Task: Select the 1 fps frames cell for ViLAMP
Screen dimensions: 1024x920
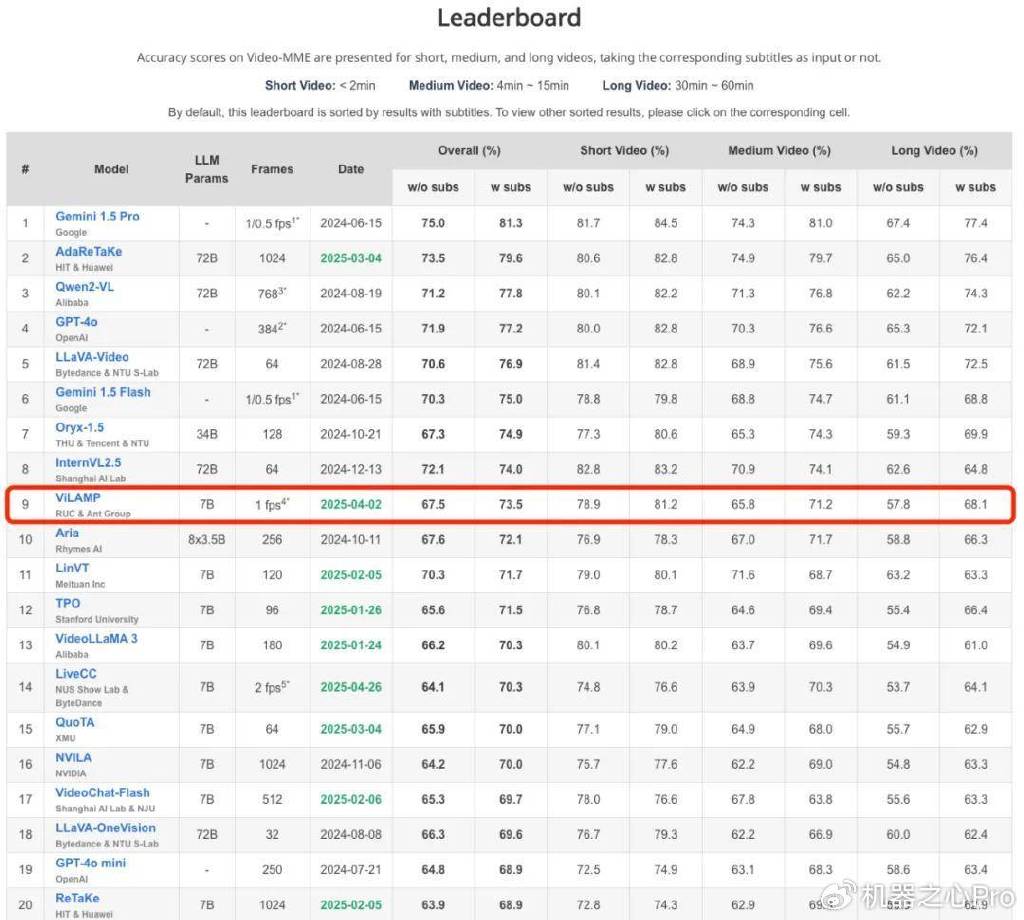Action: tap(272, 504)
